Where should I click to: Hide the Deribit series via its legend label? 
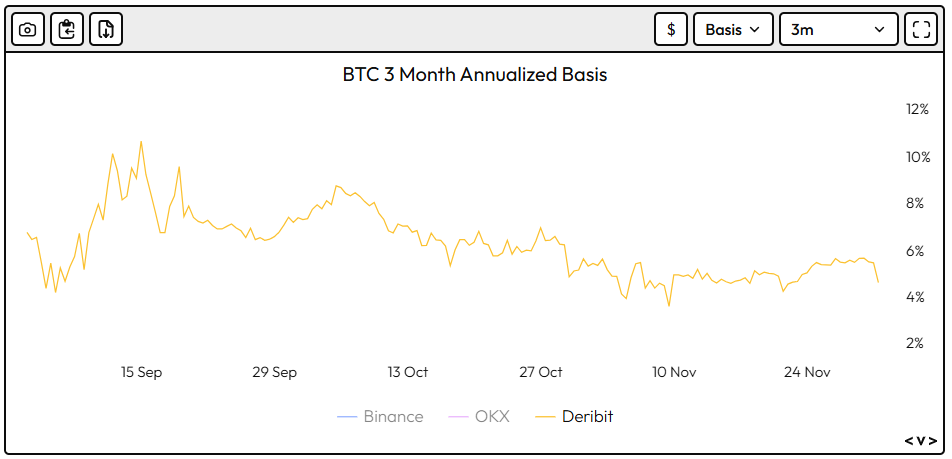(587, 417)
